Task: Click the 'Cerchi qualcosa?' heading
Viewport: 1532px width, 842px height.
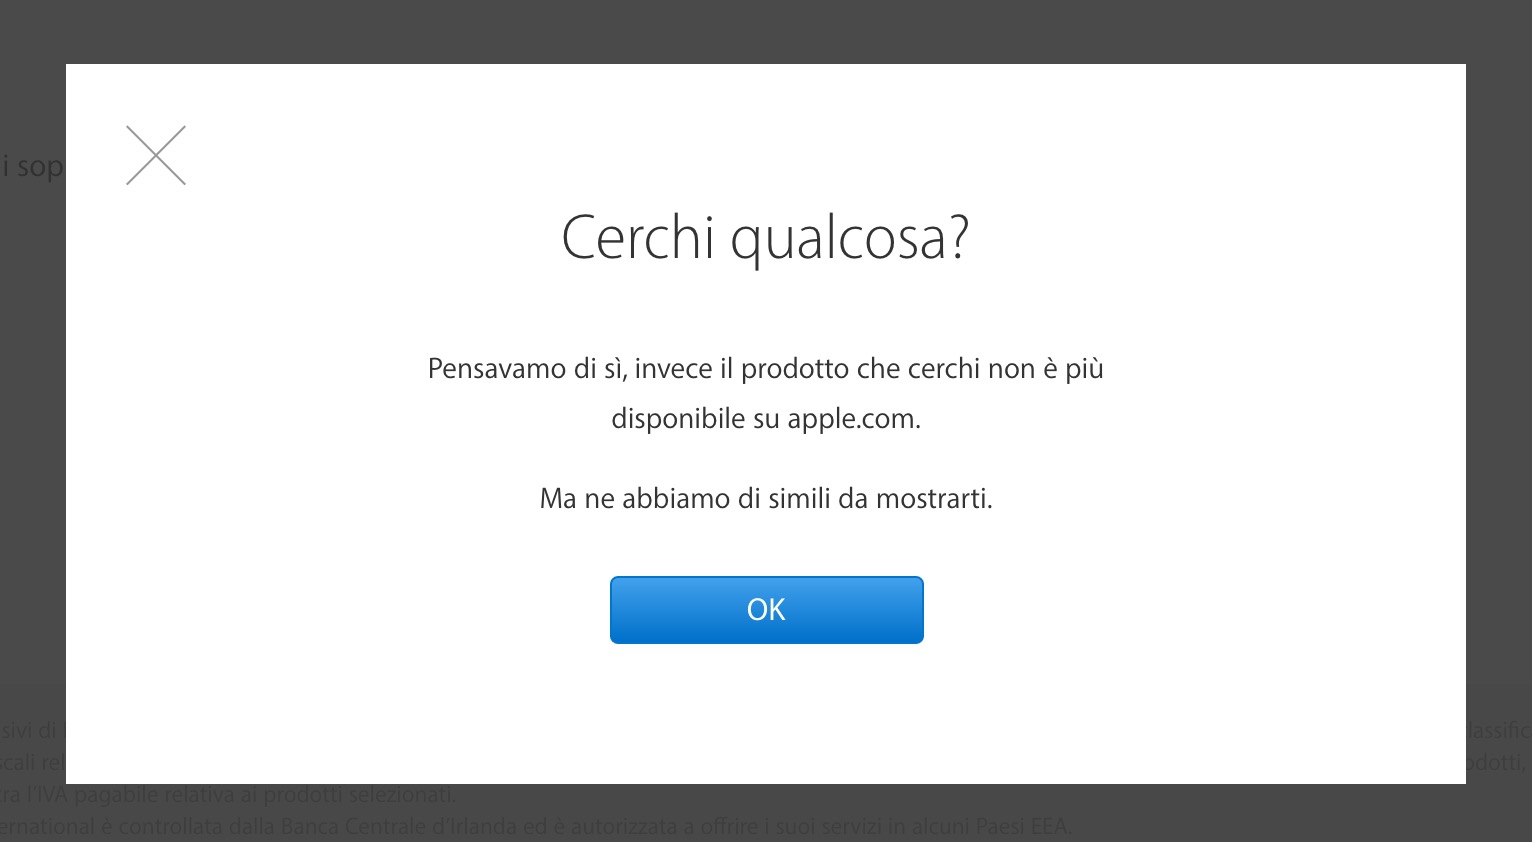Action: click(766, 238)
